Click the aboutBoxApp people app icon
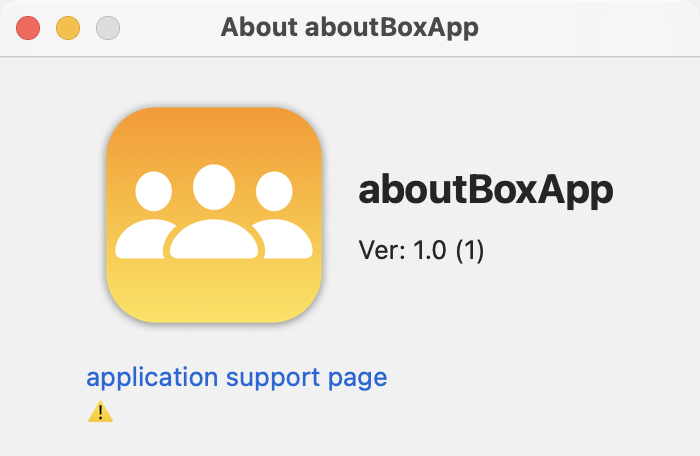Viewport: 700px width, 456px height. (214, 215)
